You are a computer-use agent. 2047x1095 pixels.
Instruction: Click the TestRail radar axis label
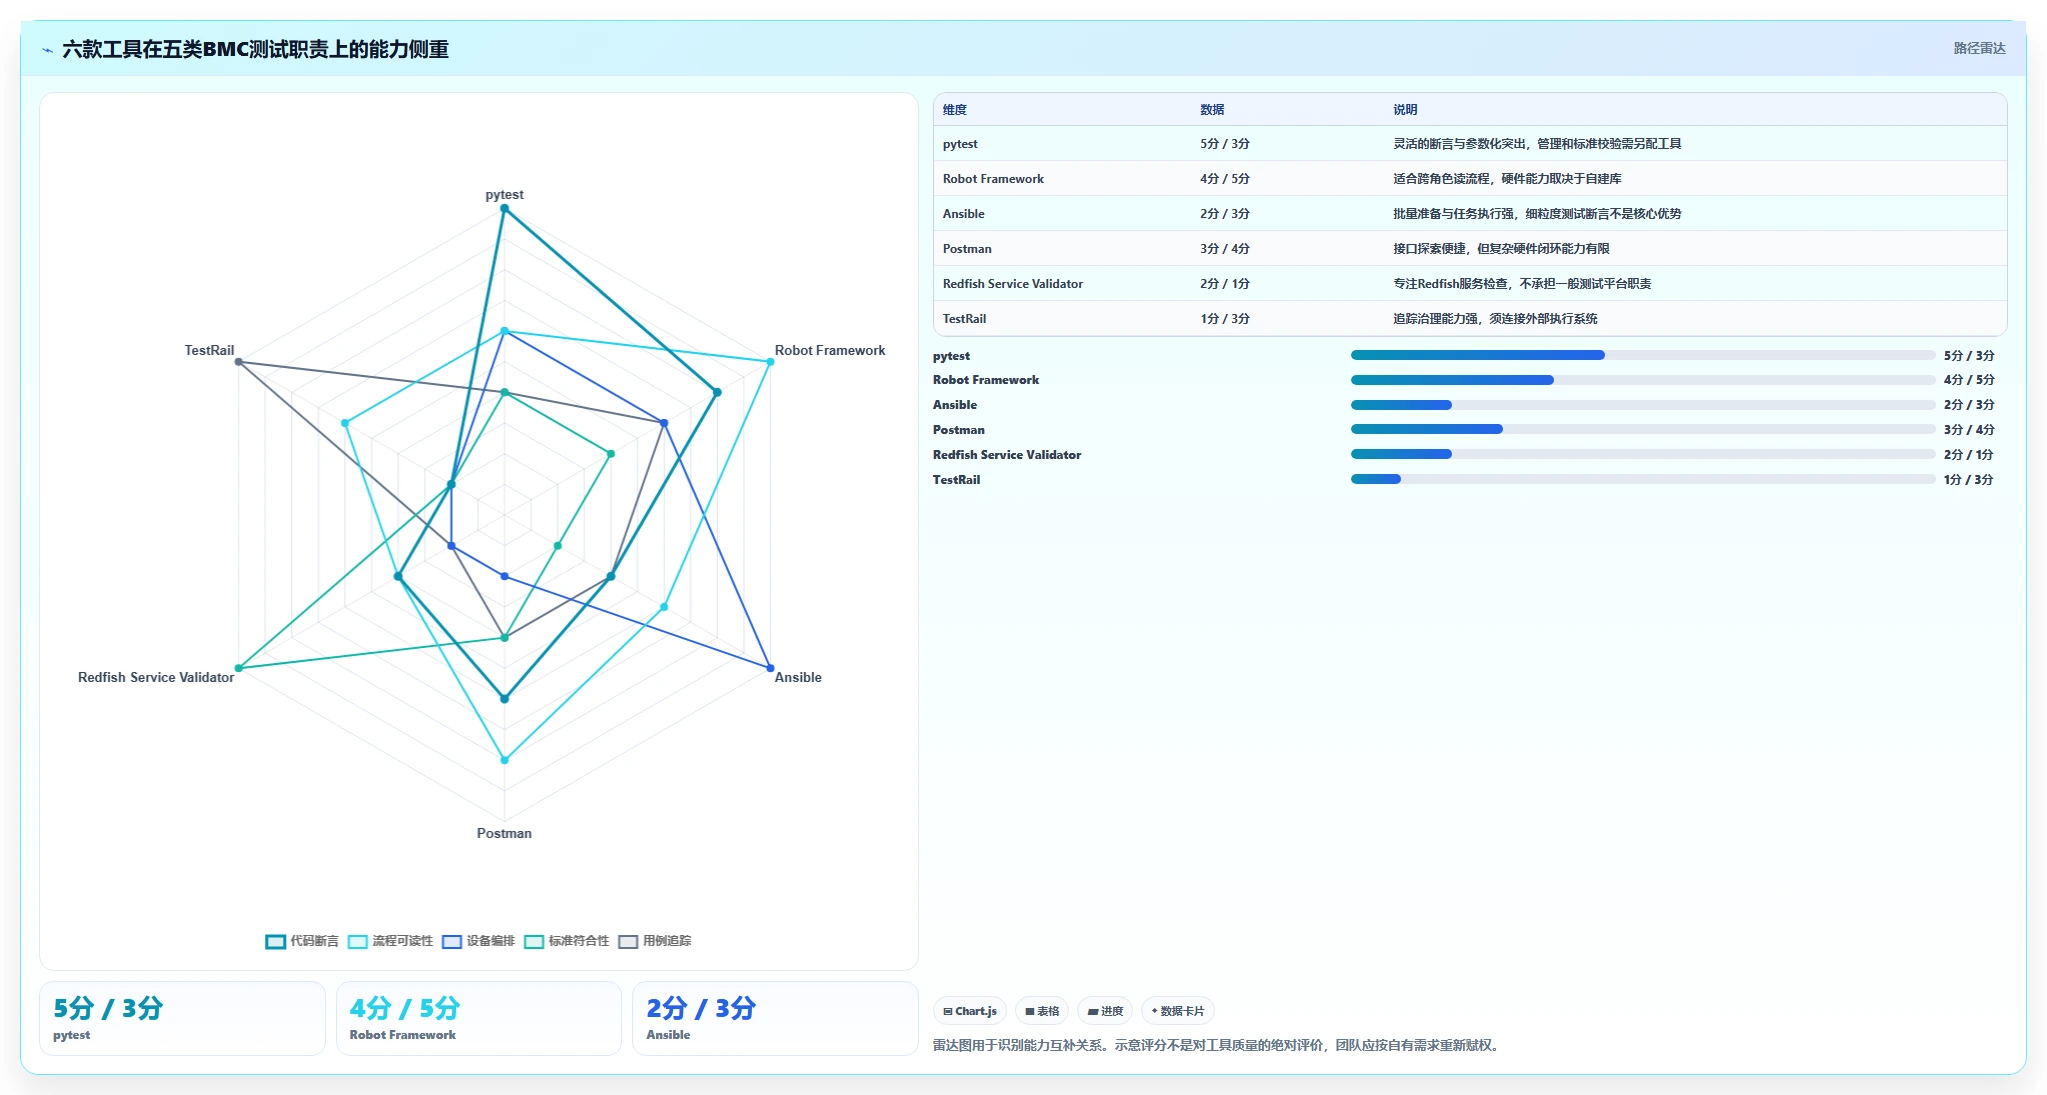click(x=209, y=350)
